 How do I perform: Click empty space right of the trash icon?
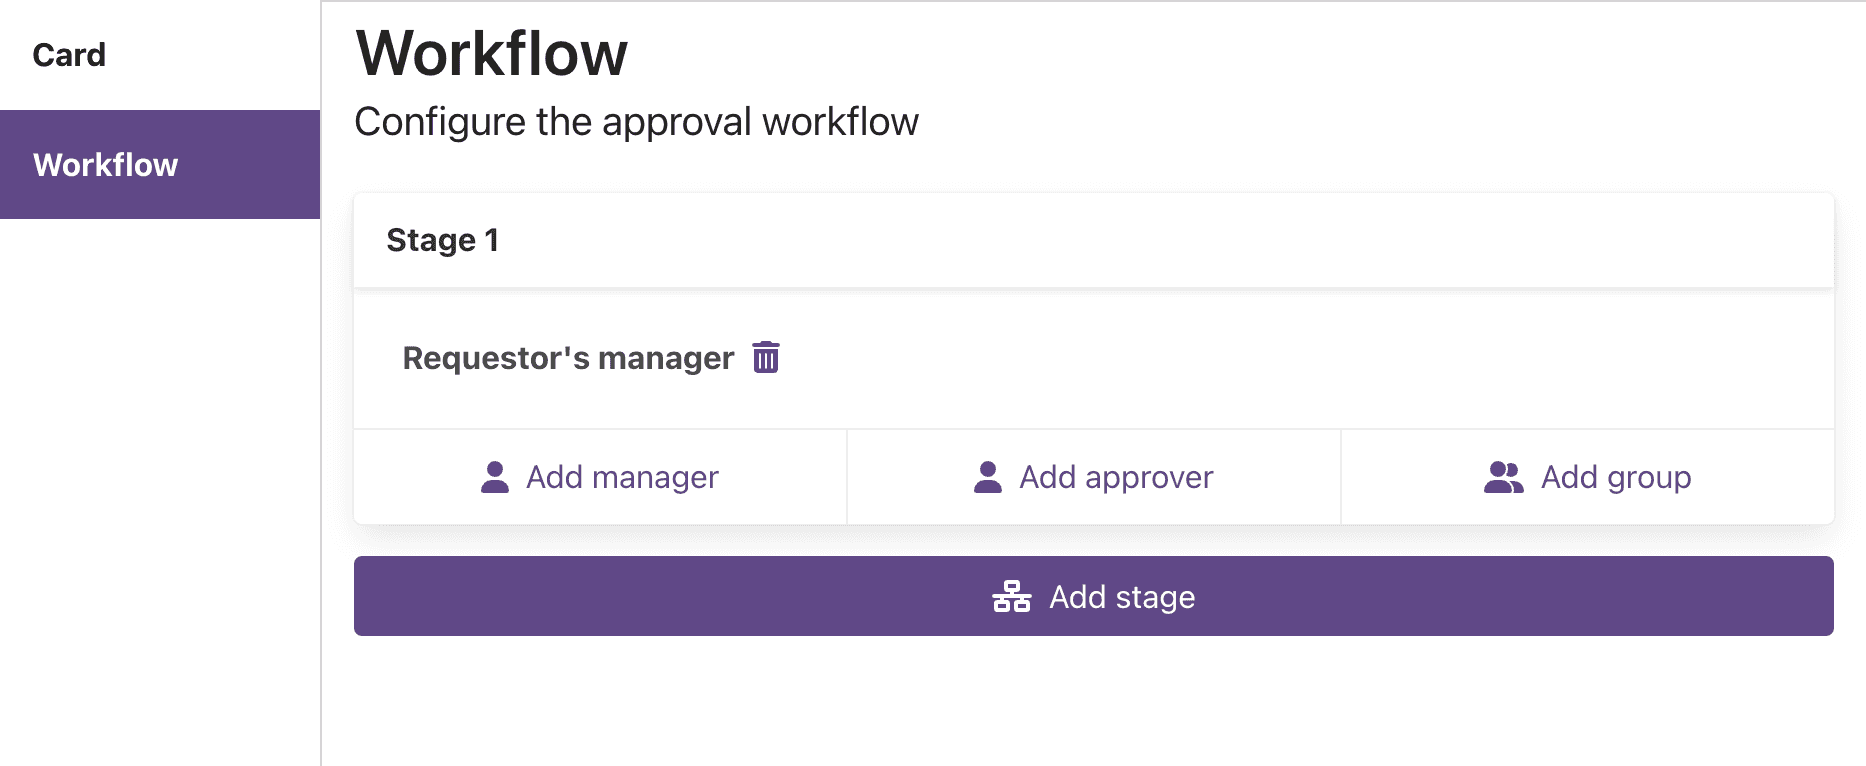click(x=1300, y=358)
